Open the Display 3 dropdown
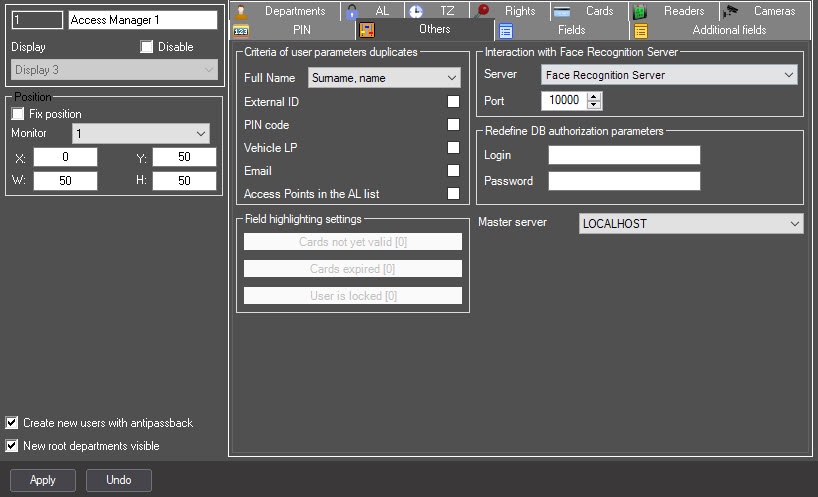This screenshot has width=818, height=497. click(x=114, y=70)
